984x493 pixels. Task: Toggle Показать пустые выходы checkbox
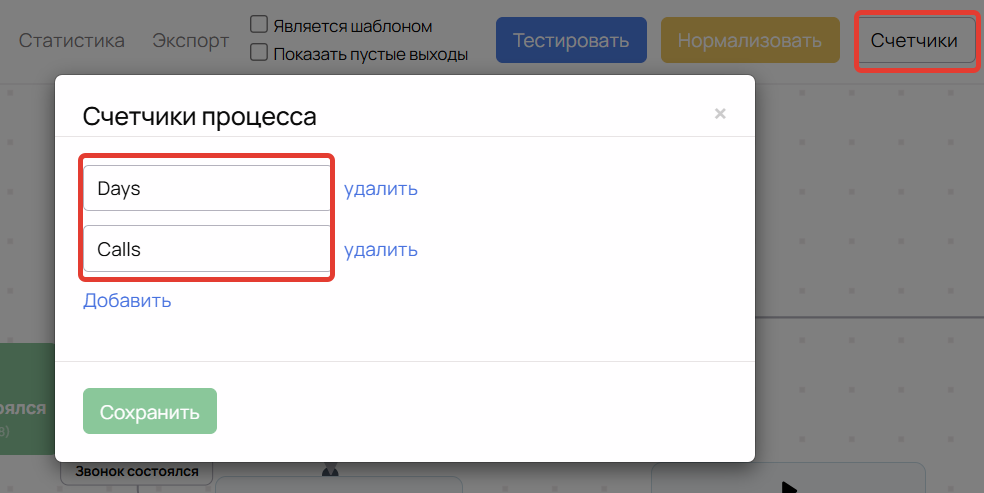[259, 52]
